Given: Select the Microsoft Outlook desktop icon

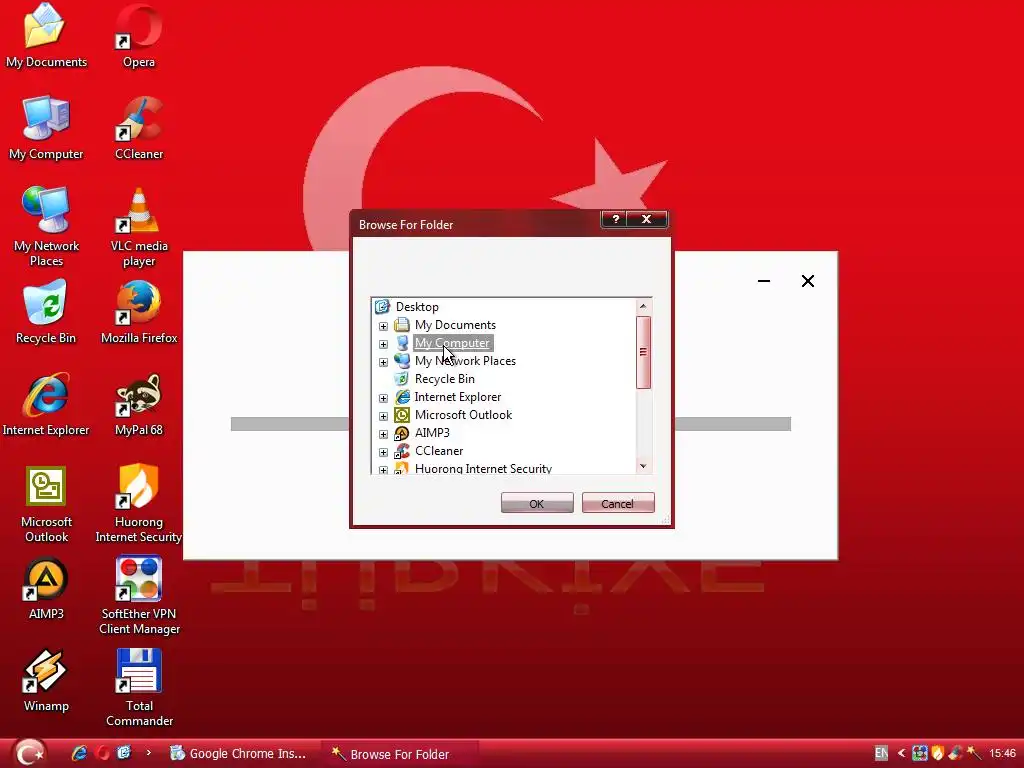Looking at the screenshot, I should tap(46, 504).
